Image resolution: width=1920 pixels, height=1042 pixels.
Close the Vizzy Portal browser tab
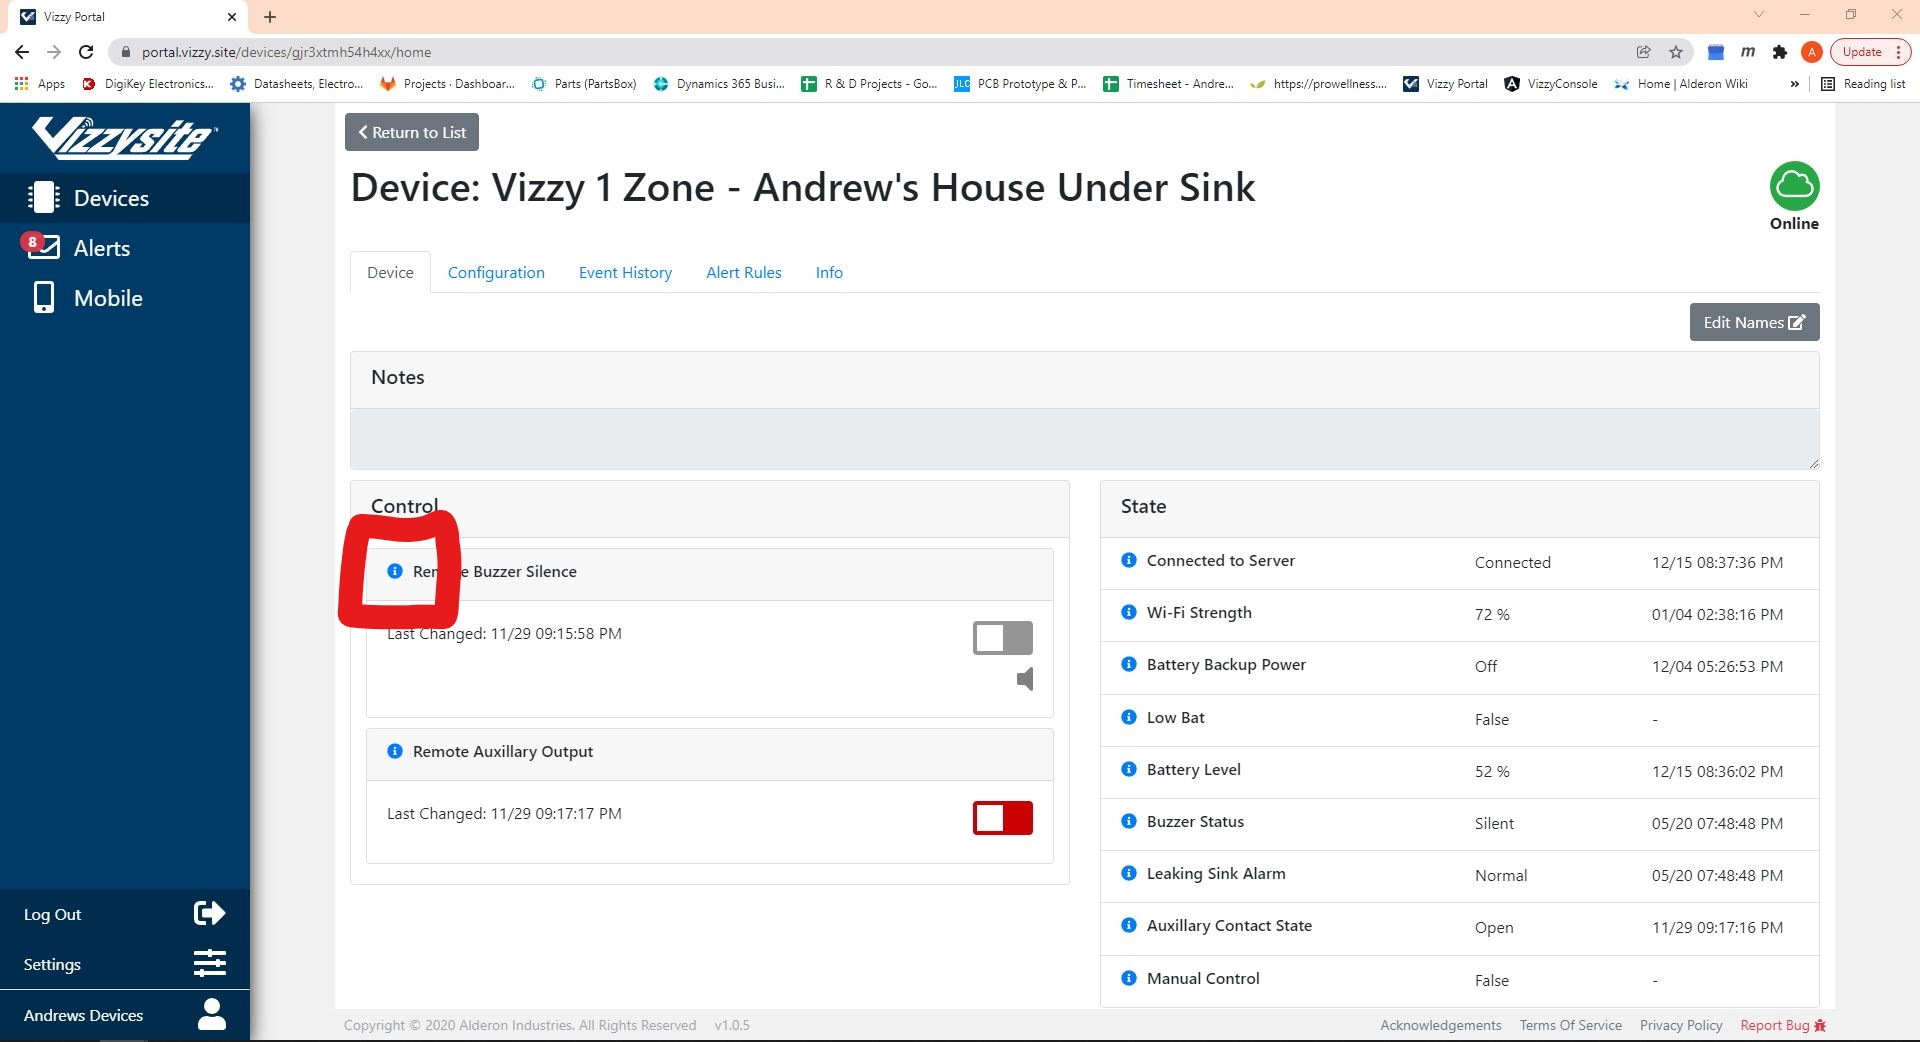232,17
